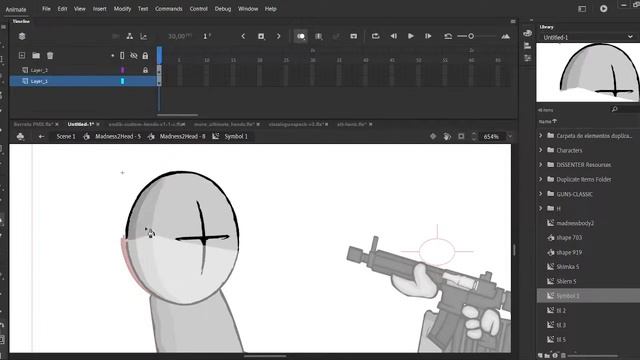Step back one frame
This screenshot has width=640, height=360.
(393, 36)
